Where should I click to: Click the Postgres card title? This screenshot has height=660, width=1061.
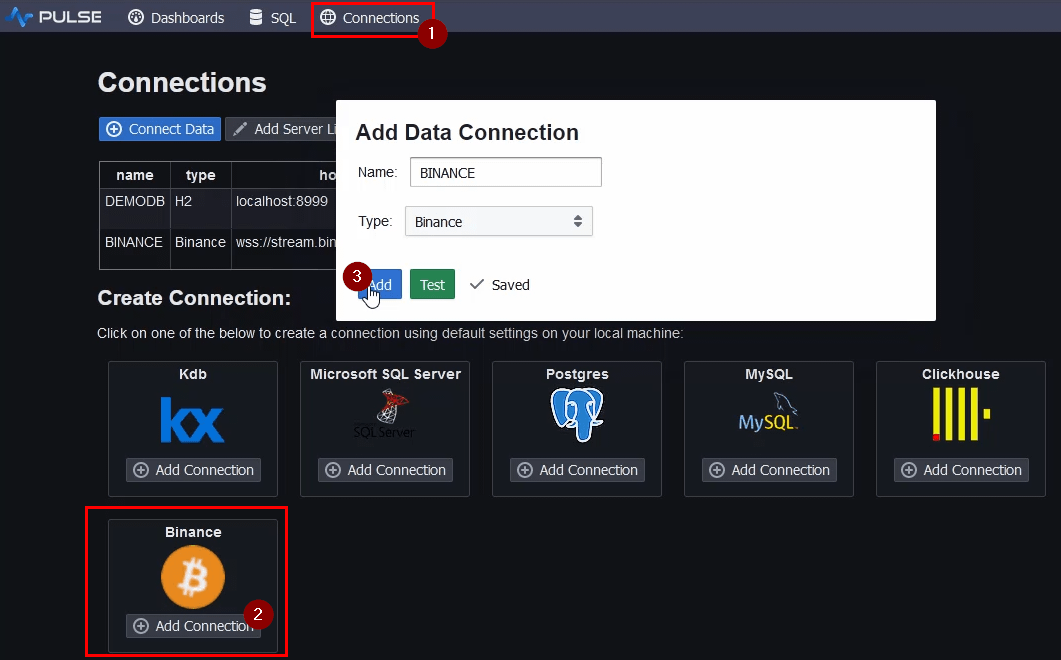click(577, 374)
